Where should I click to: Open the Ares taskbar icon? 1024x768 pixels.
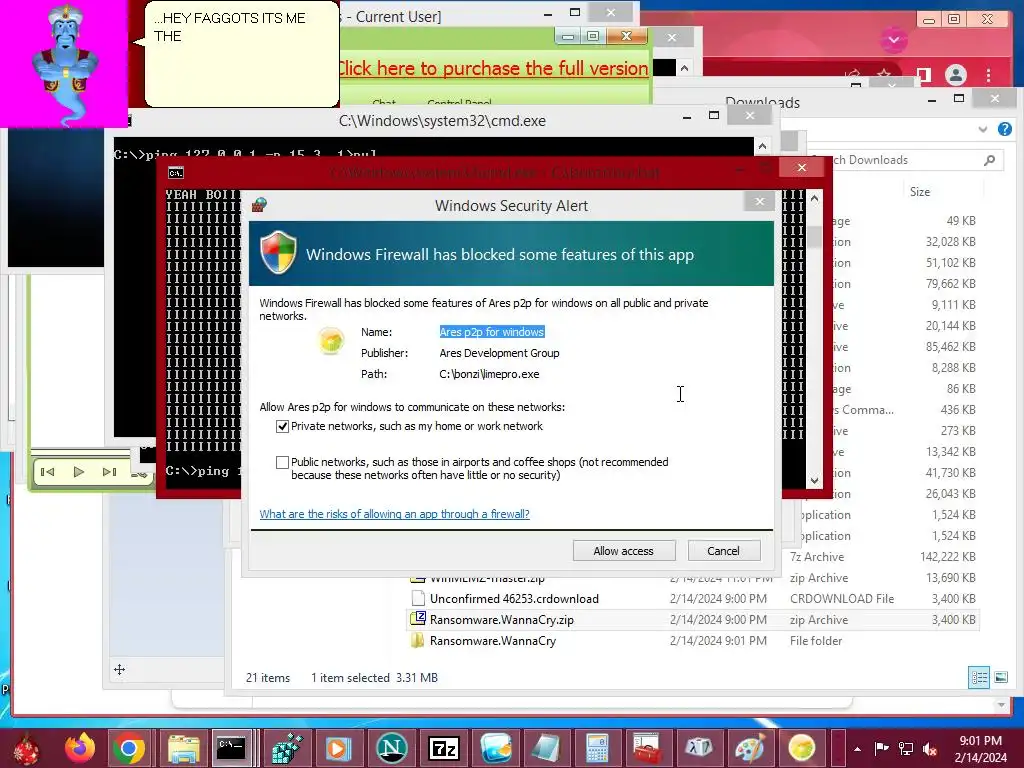(x=801, y=748)
